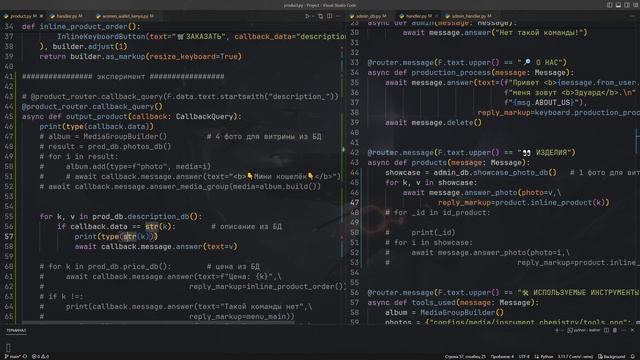The height and width of the screenshot is (360, 640).
Task: Click InlineKeyboardButton on line 37
Action: pyautogui.click(x=101, y=36)
